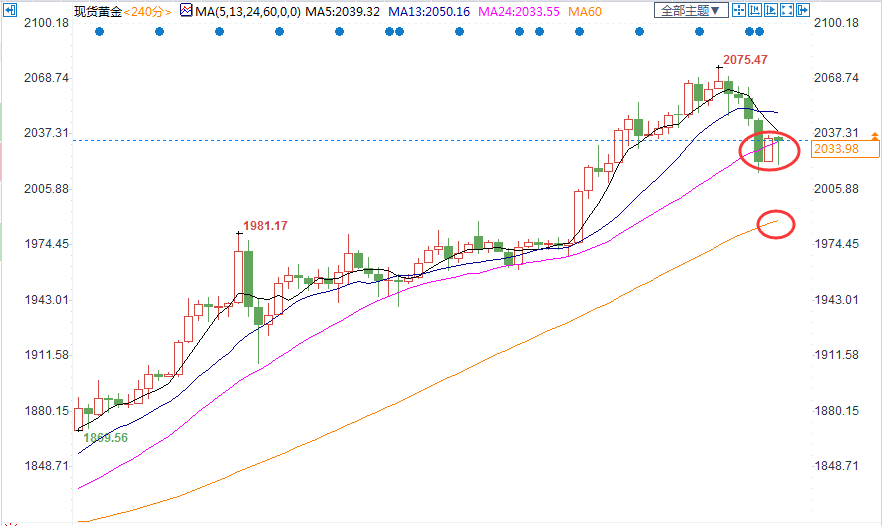Click the 现货黄金 instrument title
This screenshot has width=882, height=526.
point(96,11)
